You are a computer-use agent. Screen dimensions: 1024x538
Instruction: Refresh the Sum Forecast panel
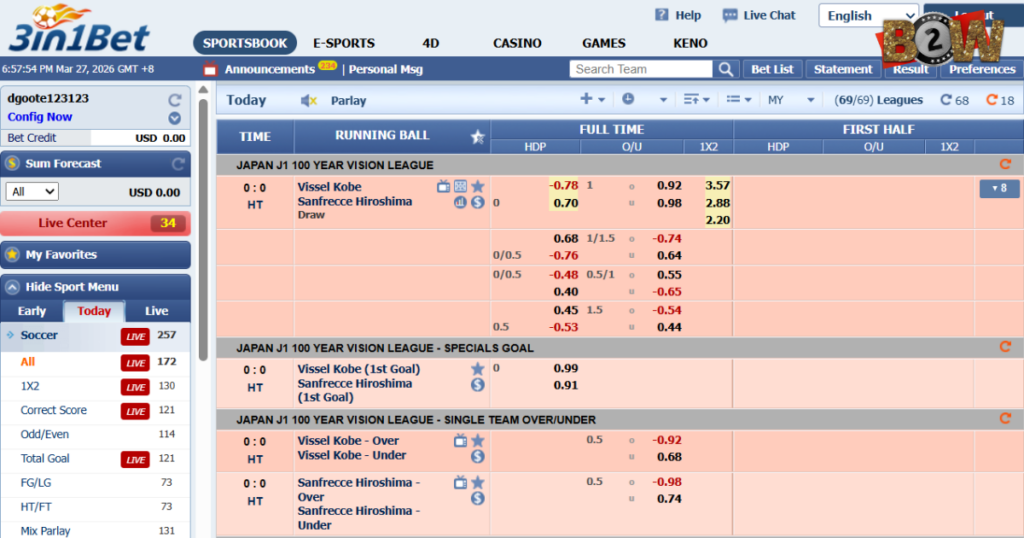[x=178, y=164]
